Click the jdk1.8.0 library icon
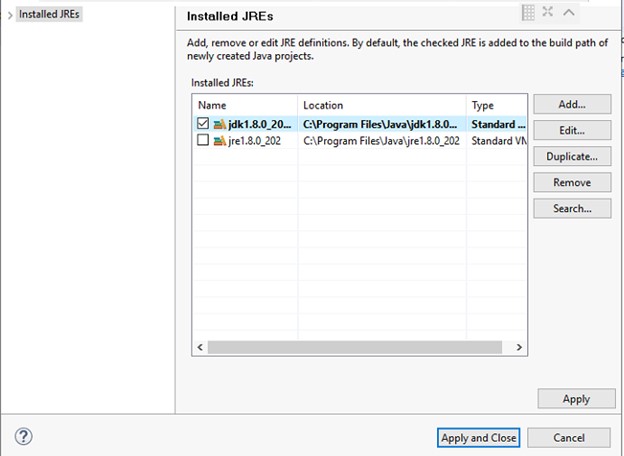 [220, 124]
